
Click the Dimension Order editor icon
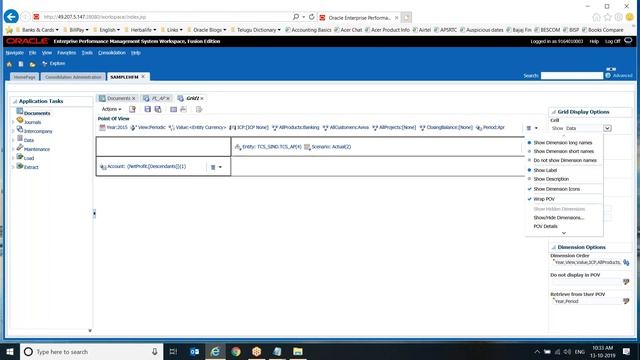pos(626,262)
